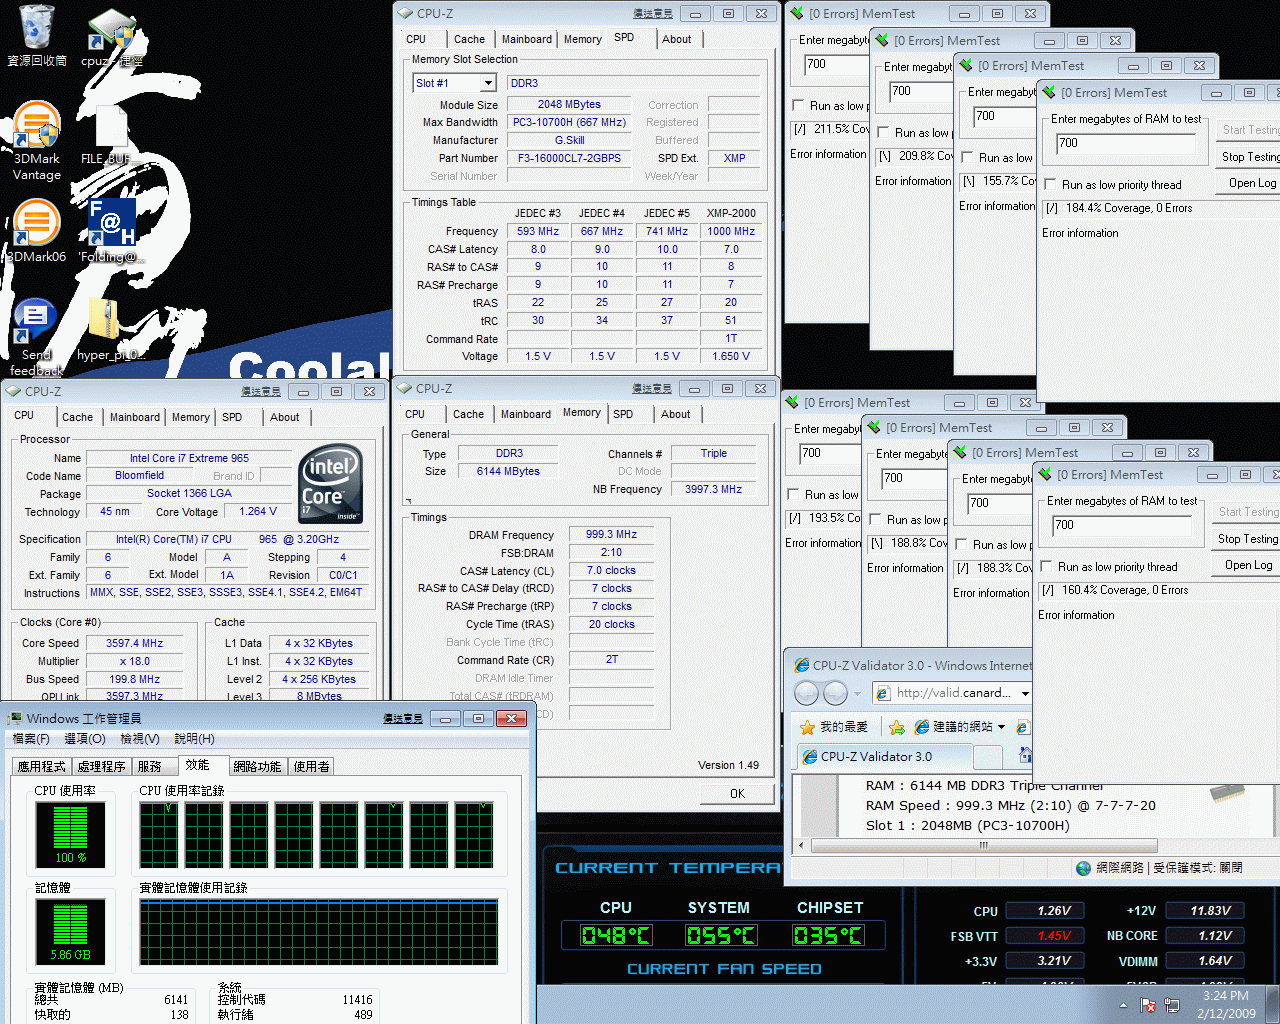Image resolution: width=1280 pixels, height=1024 pixels.
Task: Switch to the 處理程序 tab in Task Manager
Action: point(101,766)
